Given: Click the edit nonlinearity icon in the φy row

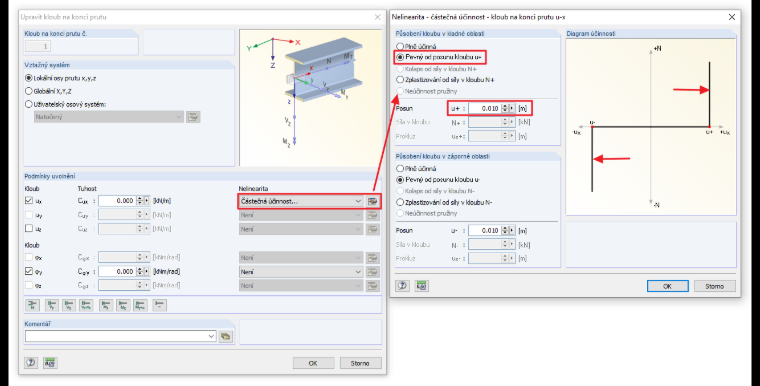Looking at the screenshot, I should click(x=372, y=272).
